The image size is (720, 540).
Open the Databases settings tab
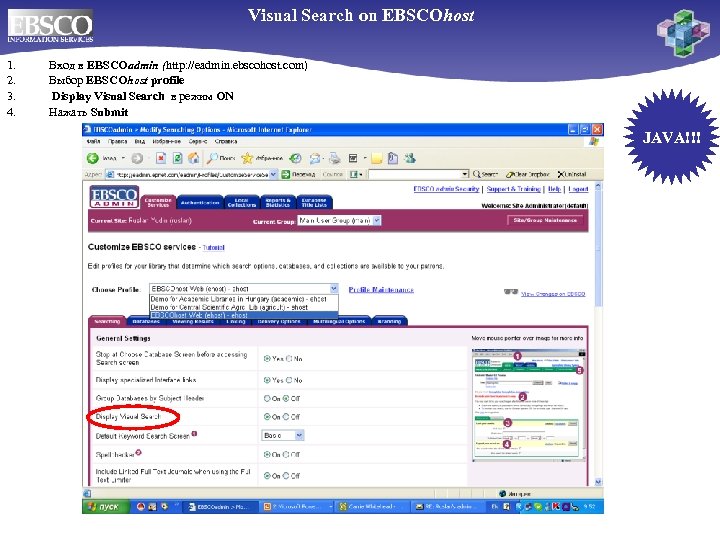click(x=146, y=321)
